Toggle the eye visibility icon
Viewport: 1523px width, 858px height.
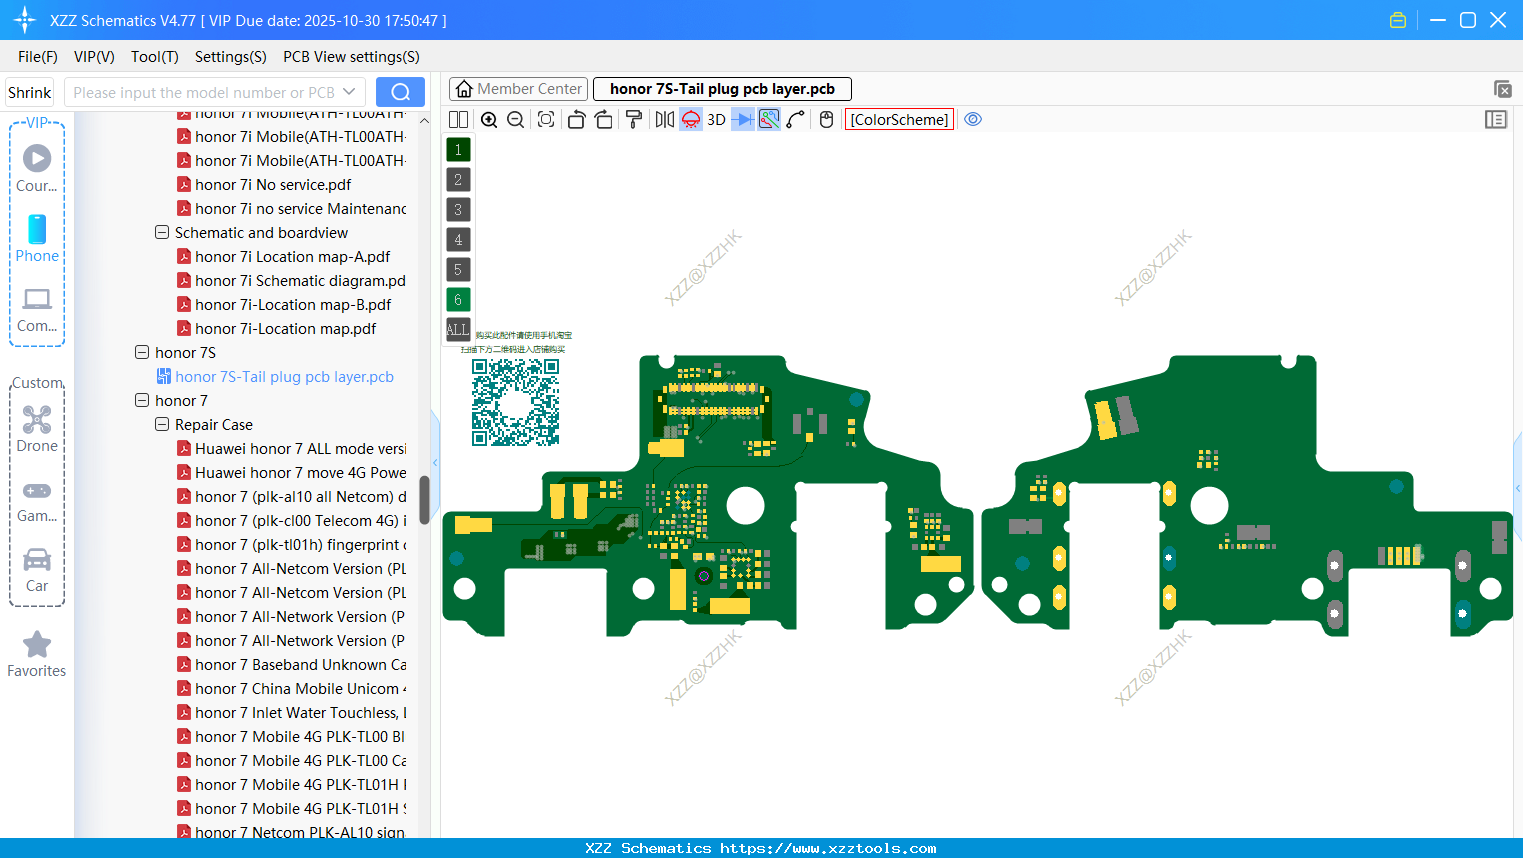[973, 120]
